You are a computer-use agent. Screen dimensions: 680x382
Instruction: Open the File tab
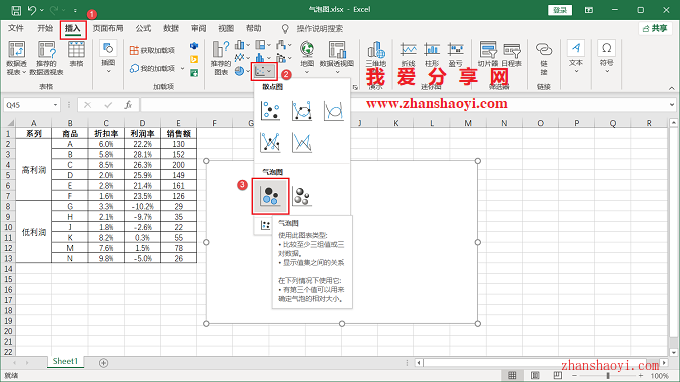(16, 29)
